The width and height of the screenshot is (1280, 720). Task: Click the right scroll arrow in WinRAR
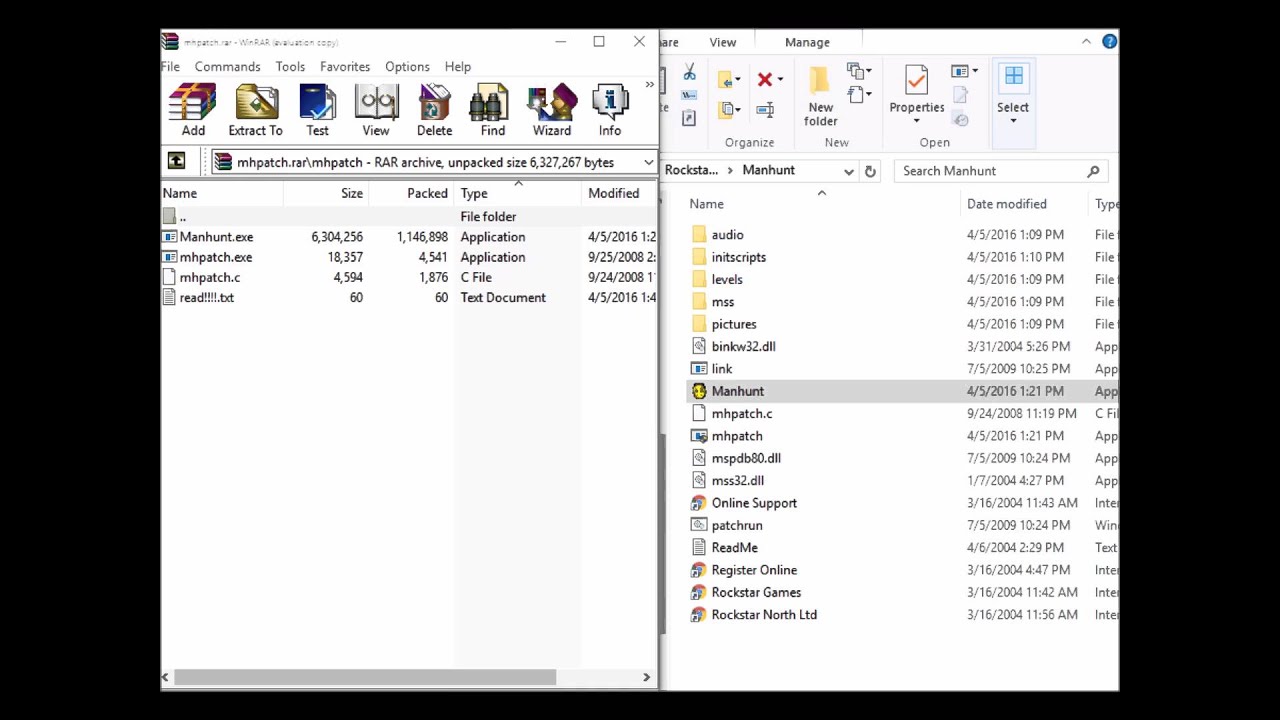[646, 677]
